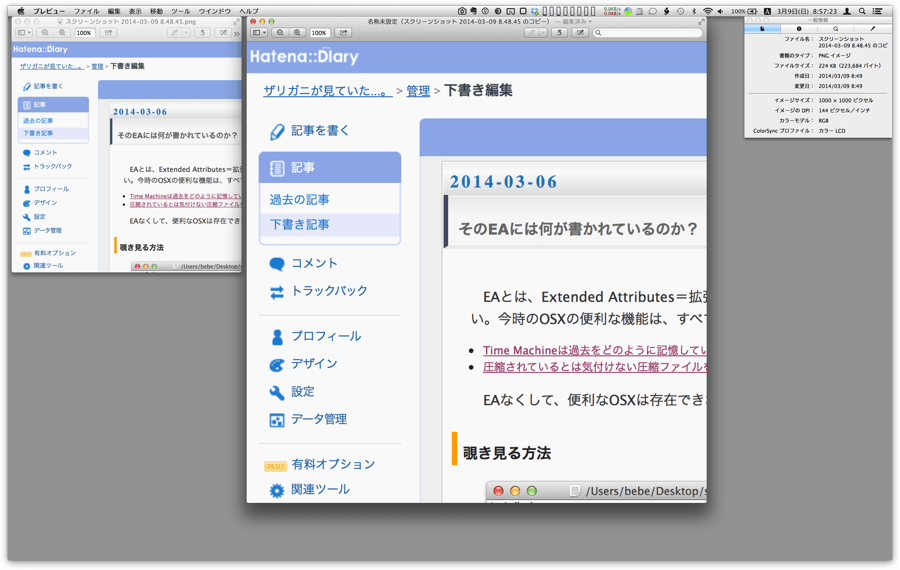Viewport: 900px width, 570px height.
Task: Click the input source A icon
Action: [767, 11]
